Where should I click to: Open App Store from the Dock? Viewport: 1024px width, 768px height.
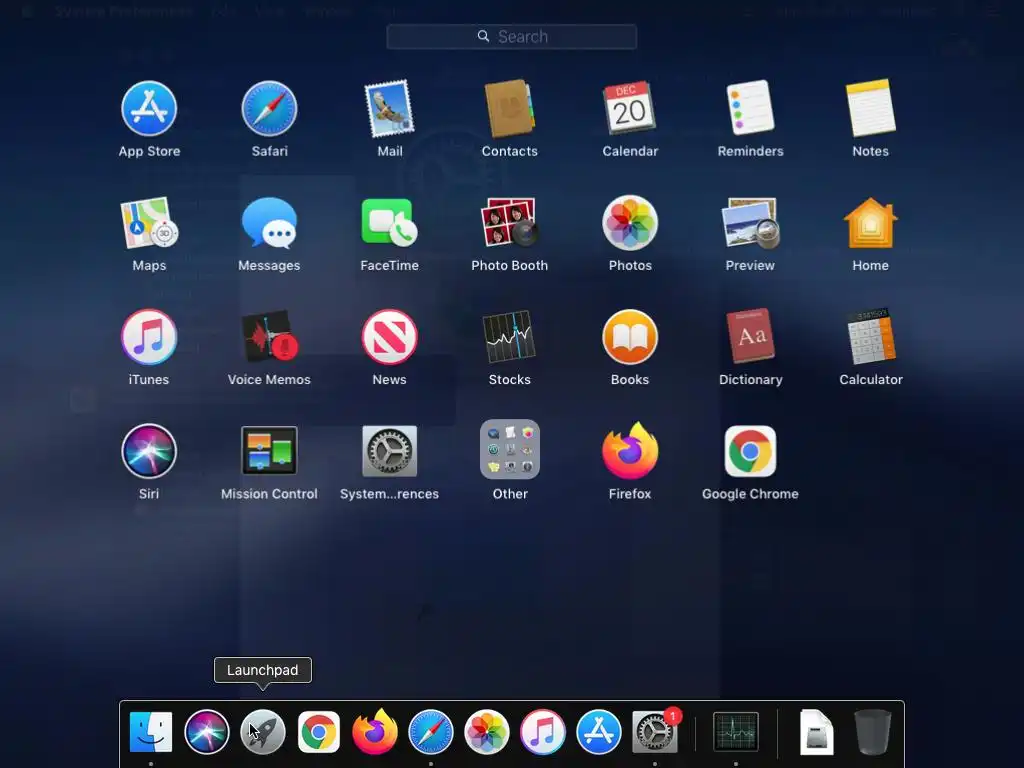click(x=599, y=732)
